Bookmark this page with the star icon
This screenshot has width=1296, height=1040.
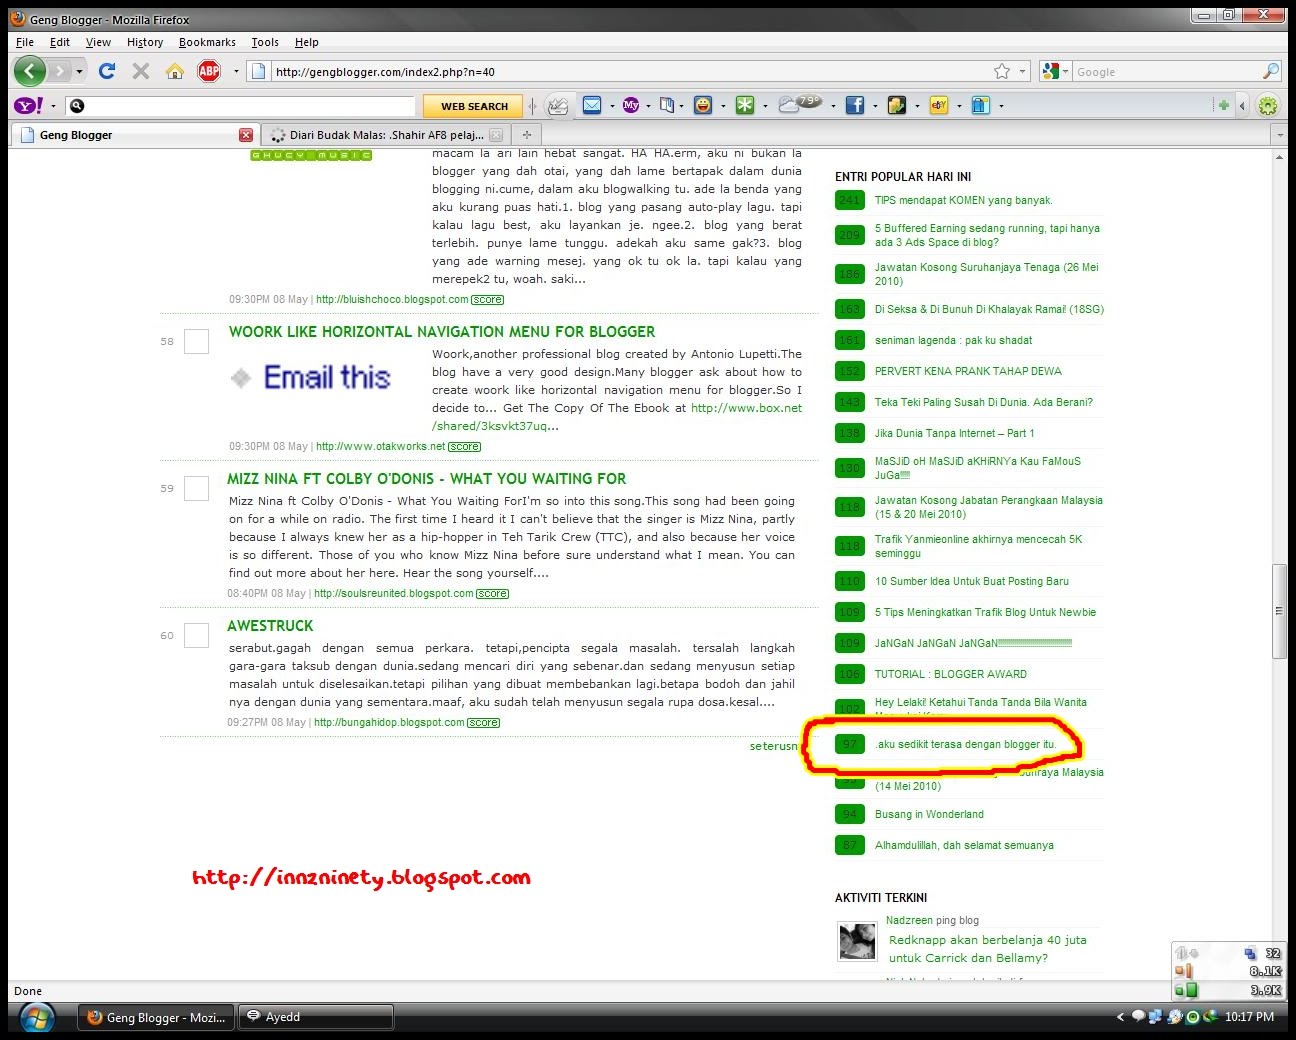coord(1002,71)
